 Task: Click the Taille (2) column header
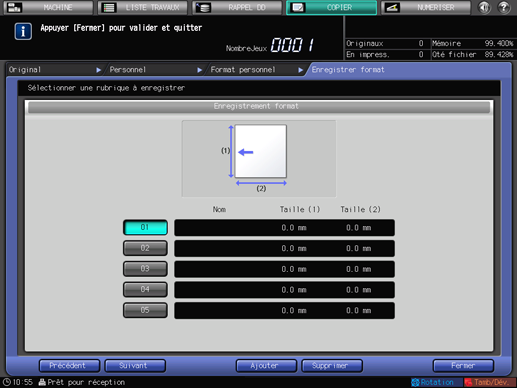pos(360,209)
